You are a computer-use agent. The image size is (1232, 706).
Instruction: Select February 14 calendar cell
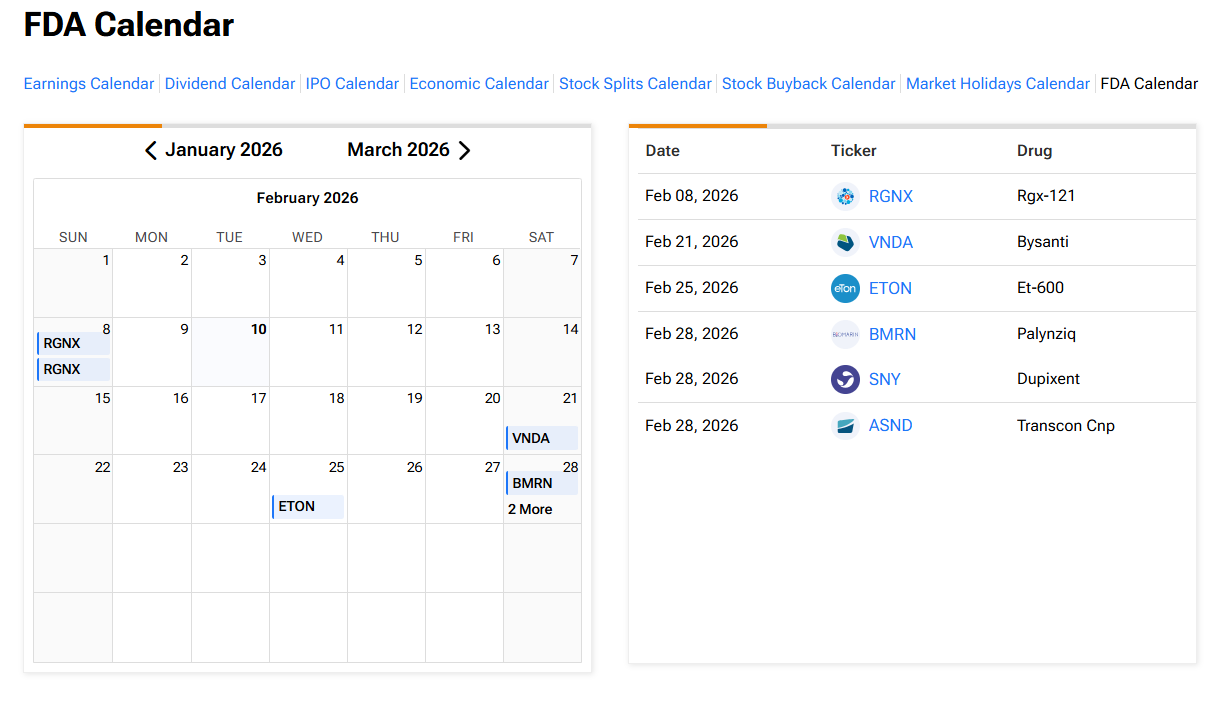coord(542,352)
